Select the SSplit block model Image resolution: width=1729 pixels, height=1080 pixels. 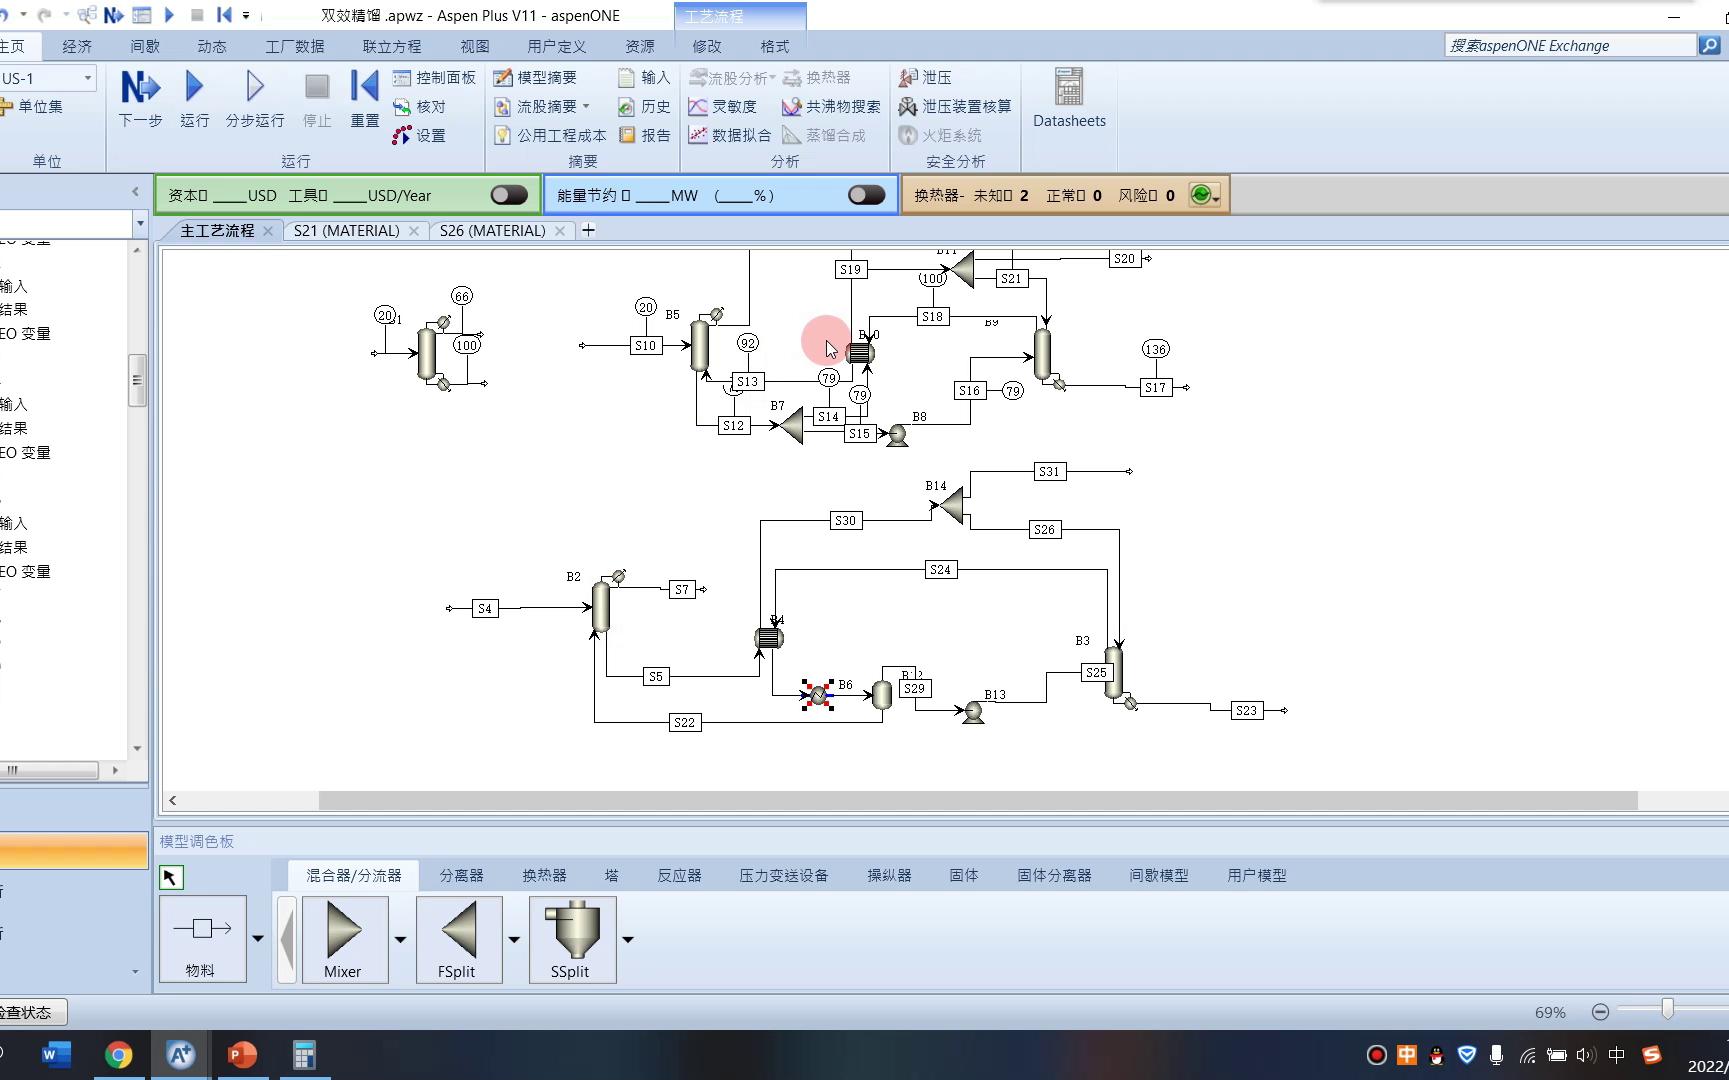pos(571,938)
